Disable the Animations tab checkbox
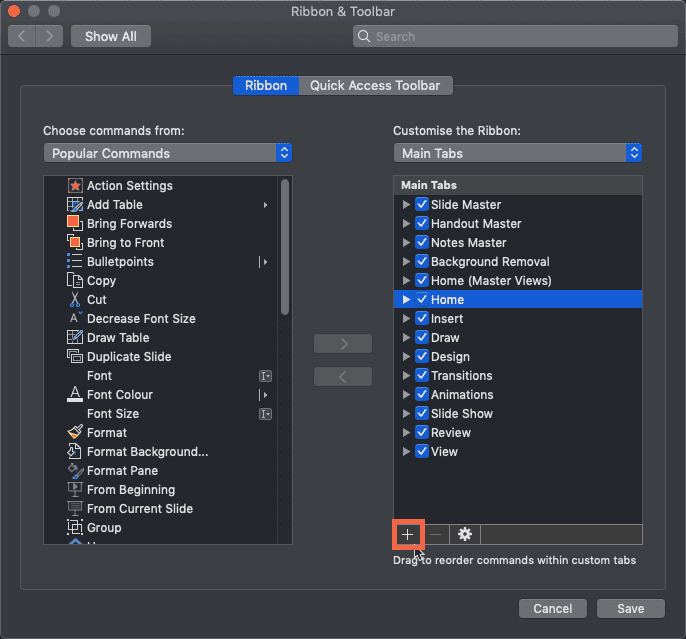686x639 pixels. 422,395
